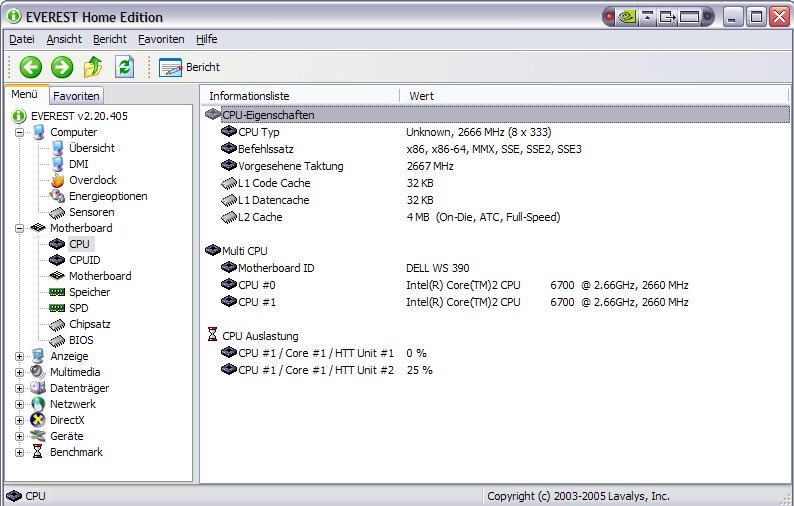This screenshot has height=506, width=794.
Task: Expand the Multimedia branch
Action: (x=19, y=372)
